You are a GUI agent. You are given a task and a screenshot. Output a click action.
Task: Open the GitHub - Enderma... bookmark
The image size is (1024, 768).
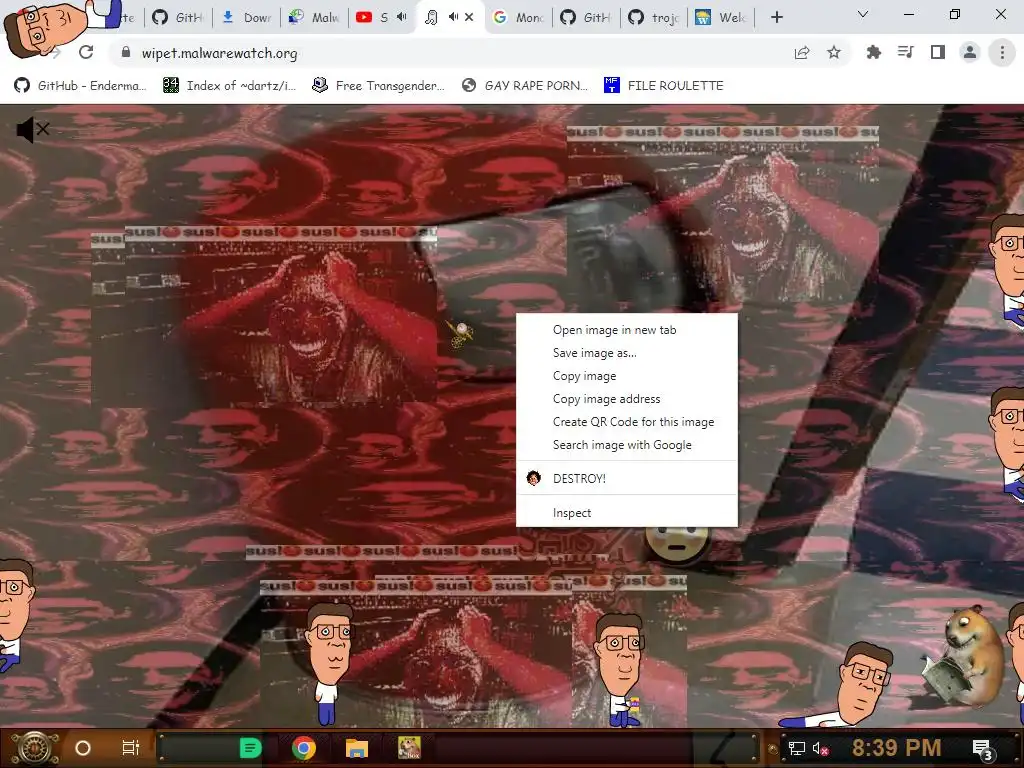pos(80,86)
